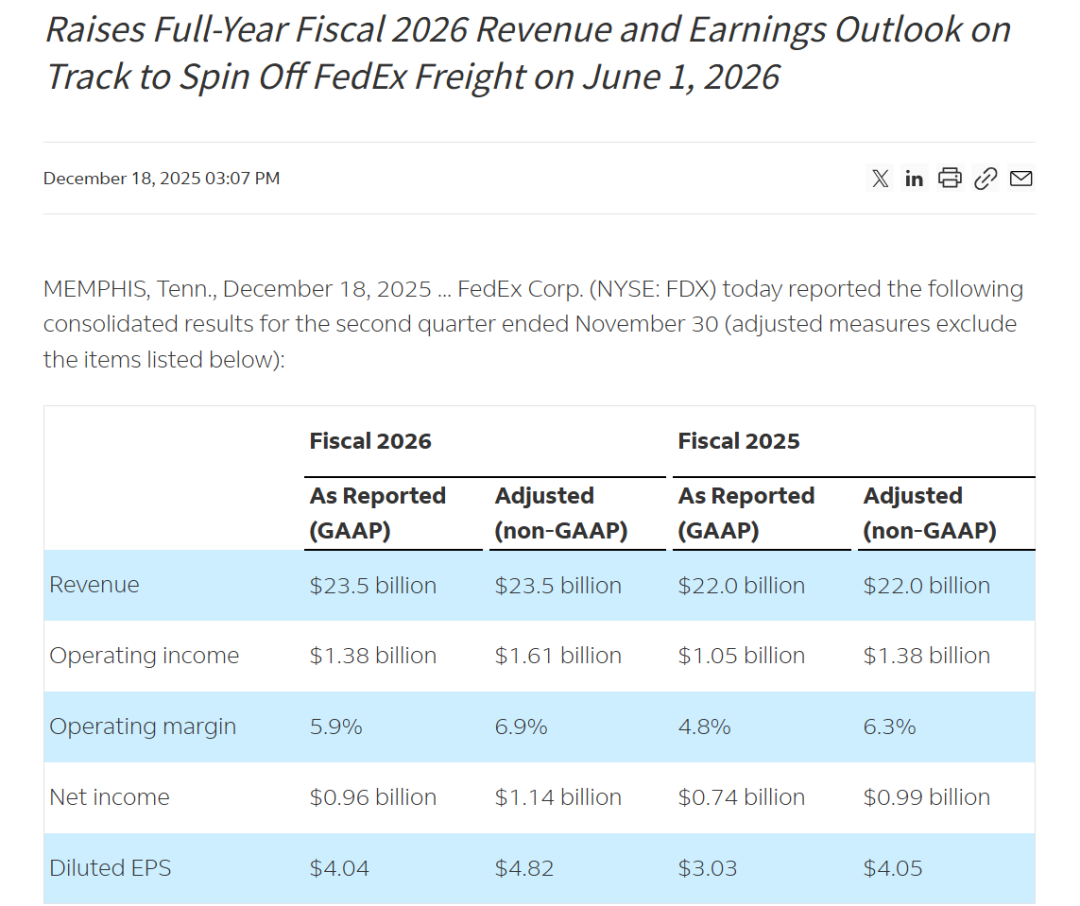The image size is (1080, 906).
Task: Select the Operating margin row label
Action: click(x=143, y=727)
